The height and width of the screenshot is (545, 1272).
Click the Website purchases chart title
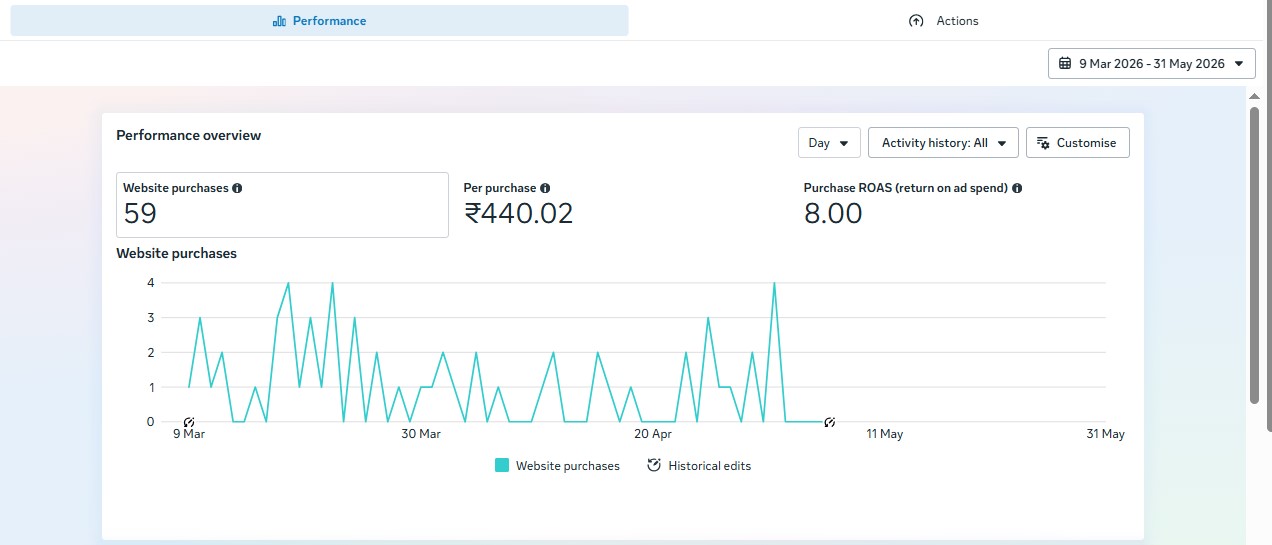pos(177,253)
